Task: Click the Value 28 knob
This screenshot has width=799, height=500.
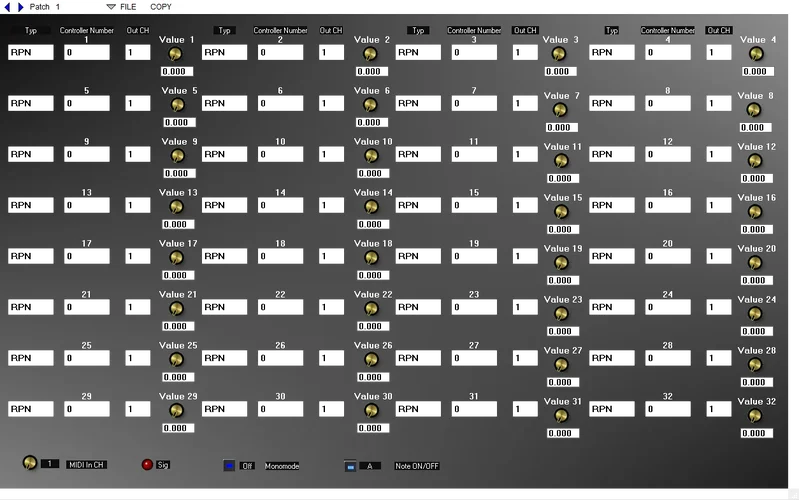Action: pos(755,364)
